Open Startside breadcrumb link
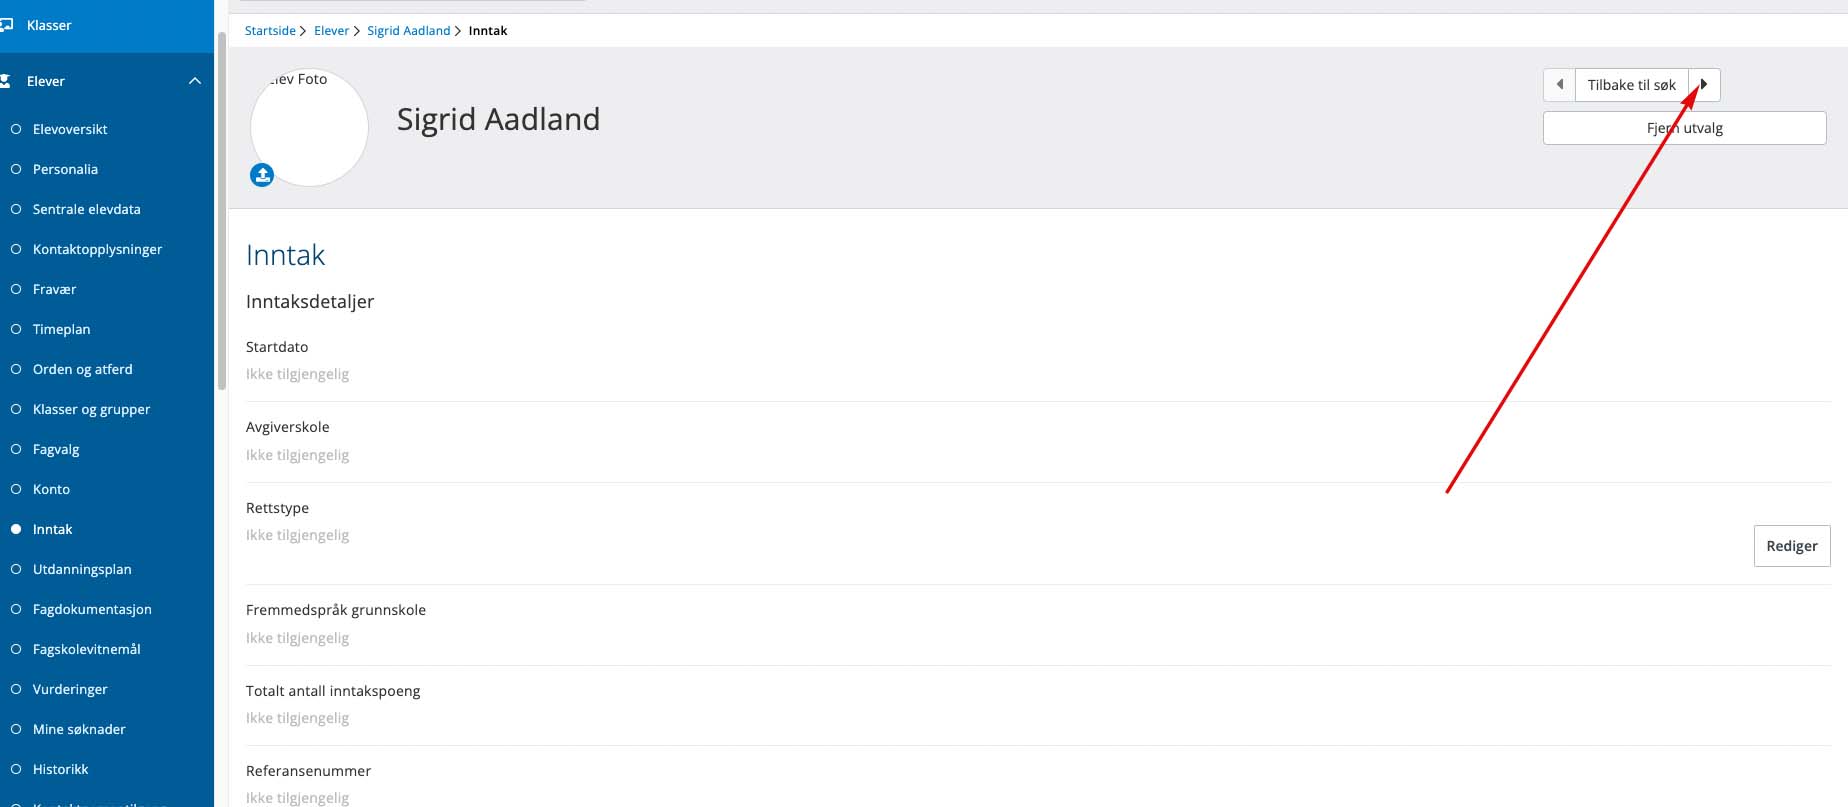The image size is (1848, 807). point(270,31)
